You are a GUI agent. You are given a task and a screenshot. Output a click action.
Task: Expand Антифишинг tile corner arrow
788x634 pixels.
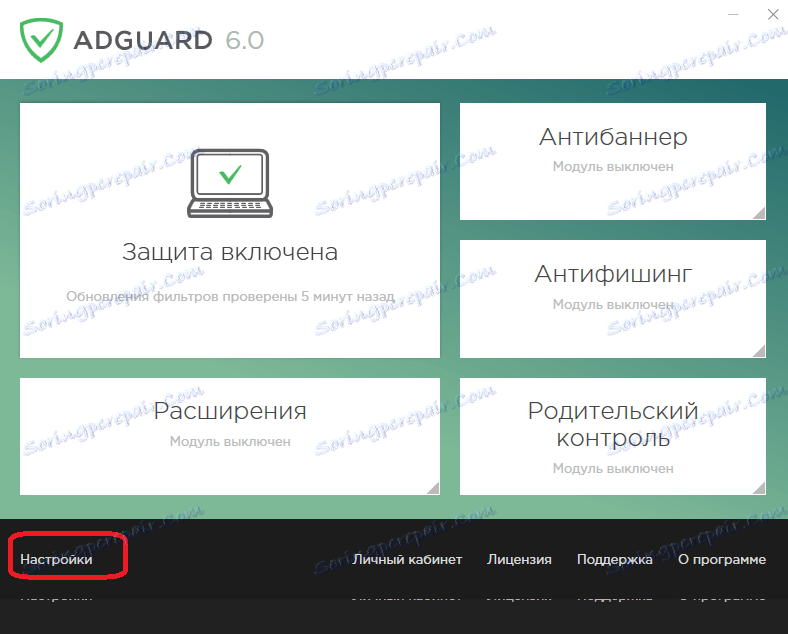pos(759,351)
